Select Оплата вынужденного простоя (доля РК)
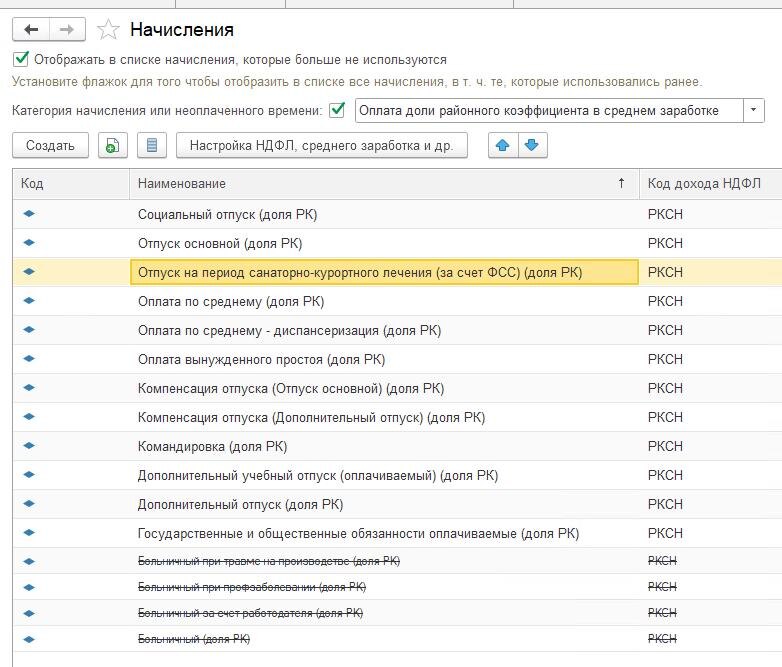 coord(397,359)
